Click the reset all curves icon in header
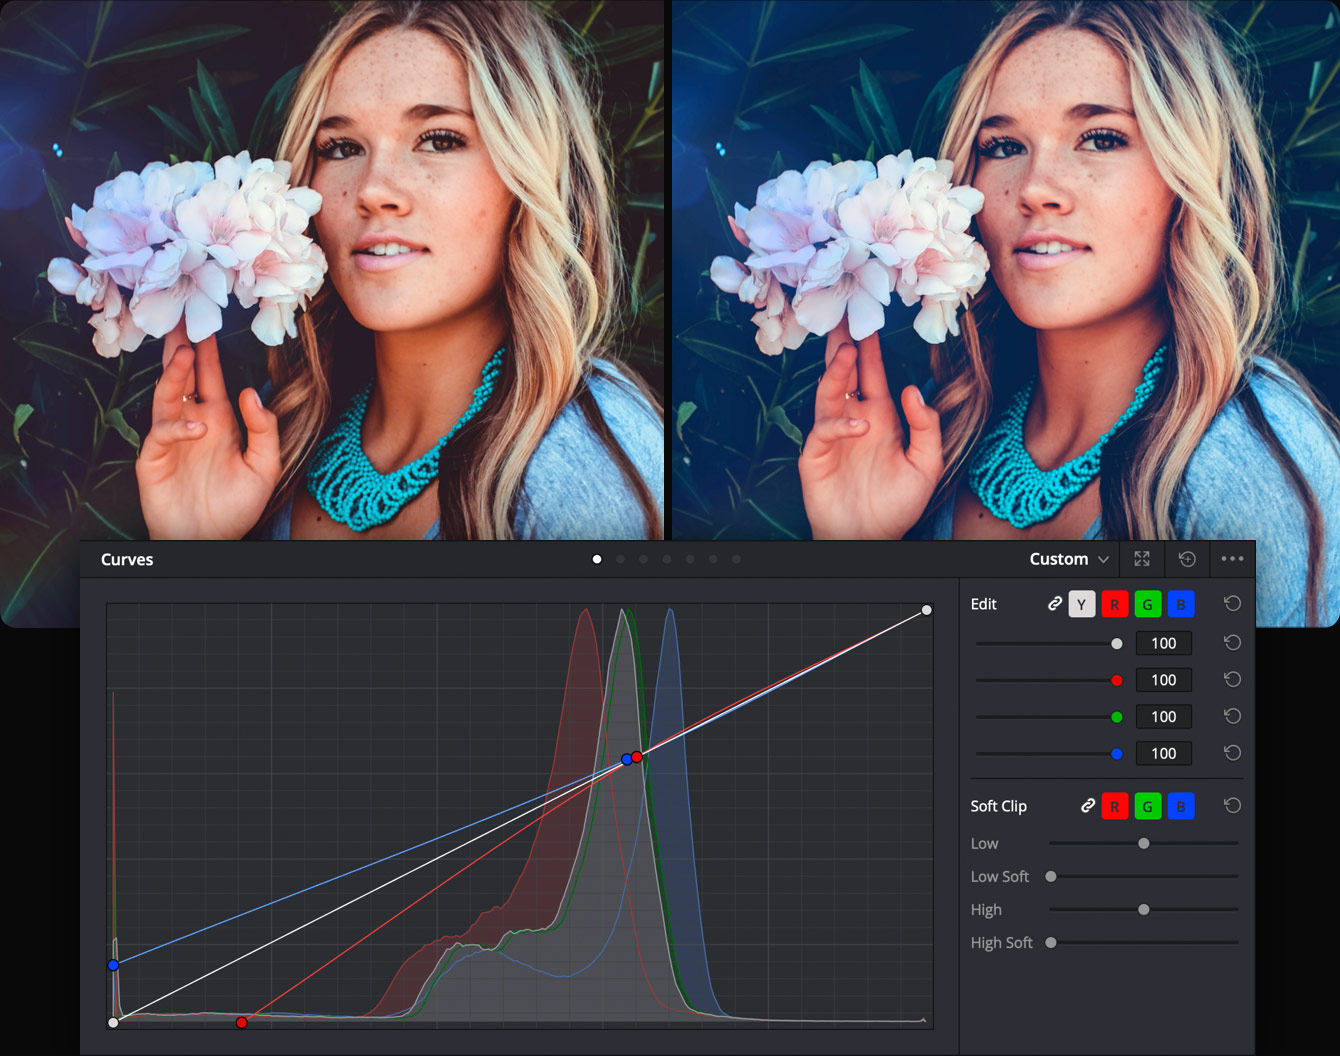Viewport: 1340px width, 1056px height. 1187,559
